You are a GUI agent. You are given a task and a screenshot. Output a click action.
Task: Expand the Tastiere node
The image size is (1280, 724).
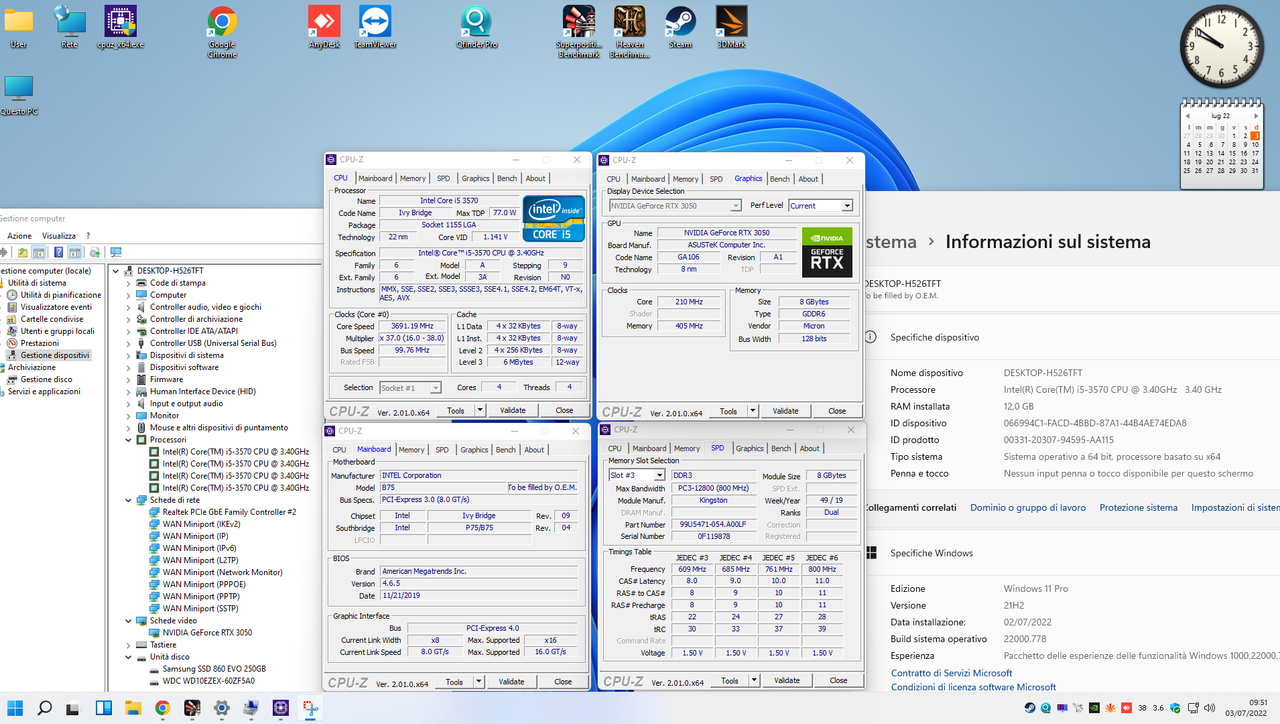click(129, 645)
